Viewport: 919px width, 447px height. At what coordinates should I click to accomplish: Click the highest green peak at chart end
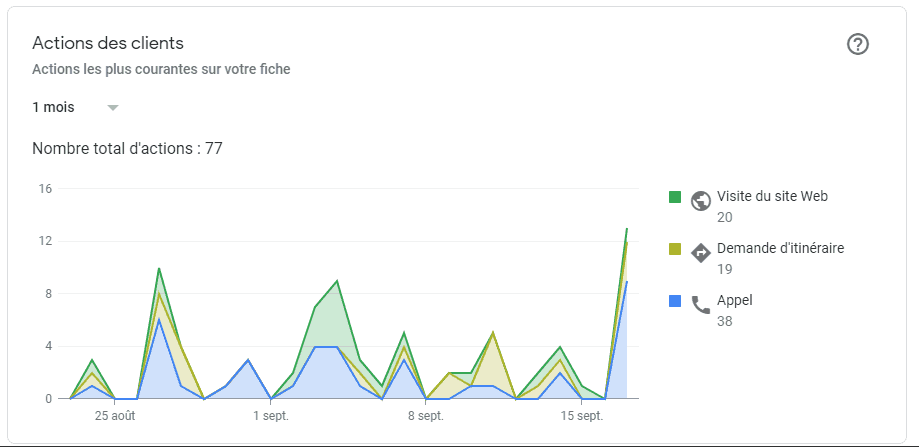click(x=626, y=229)
